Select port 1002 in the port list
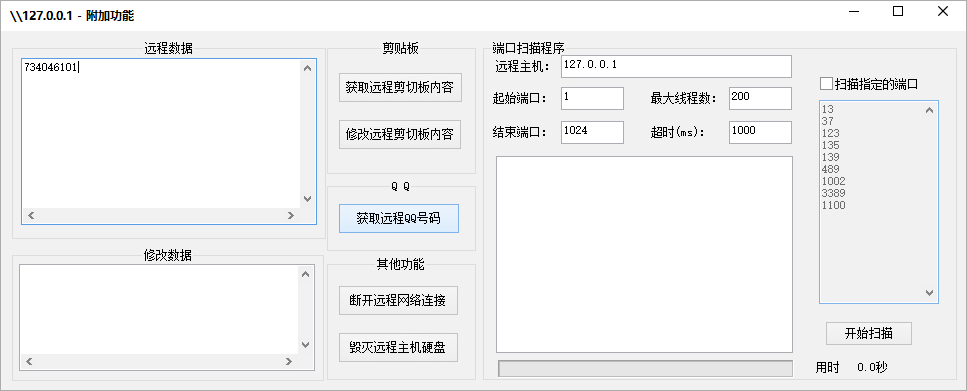 pyautogui.click(x=833, y=181)
